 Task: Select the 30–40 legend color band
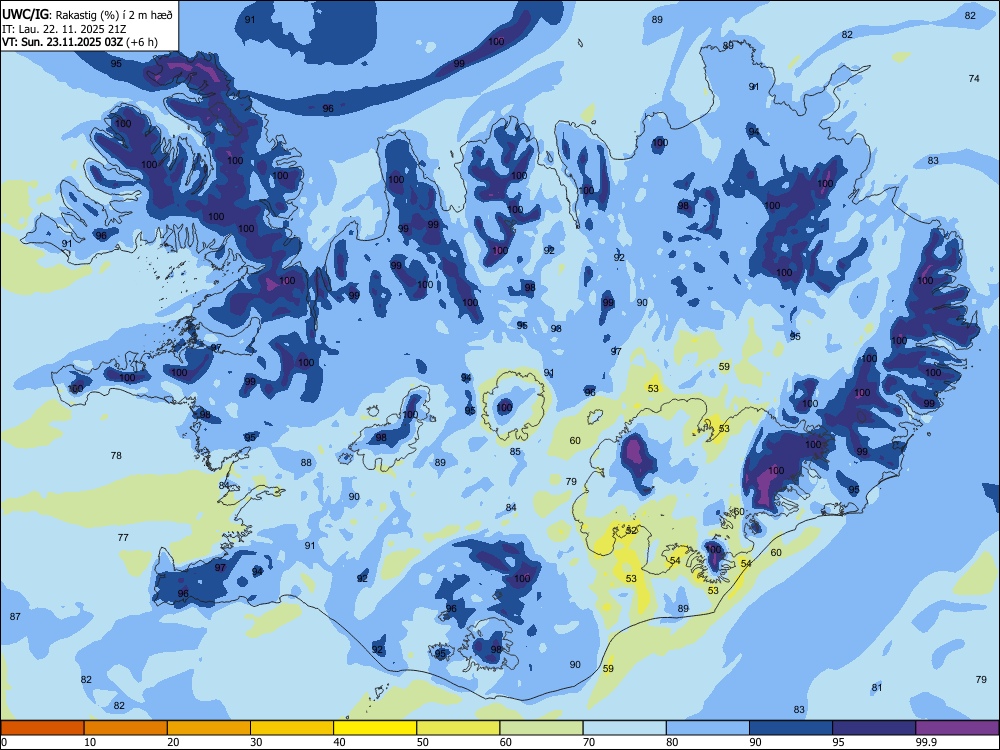(x=292, y=728)
